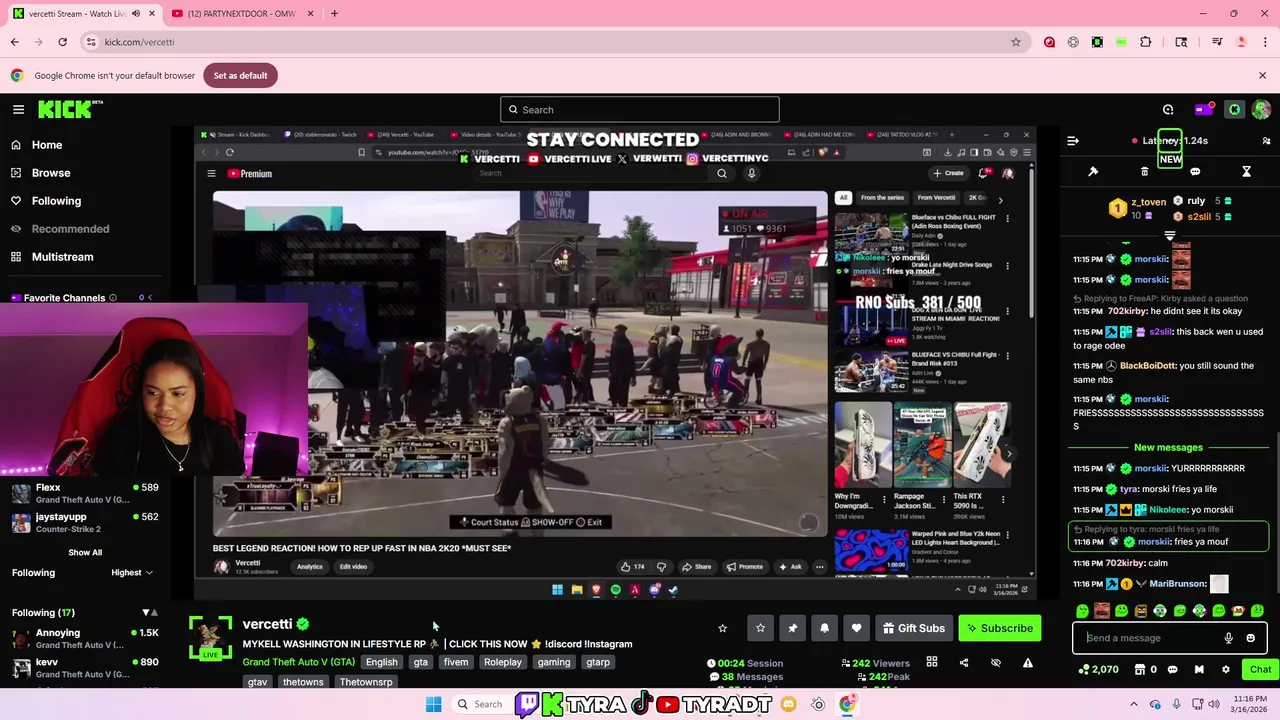The width and height of the screenshot is (1280, 720).
Task: Select the English tag
Action: (381, 662)
